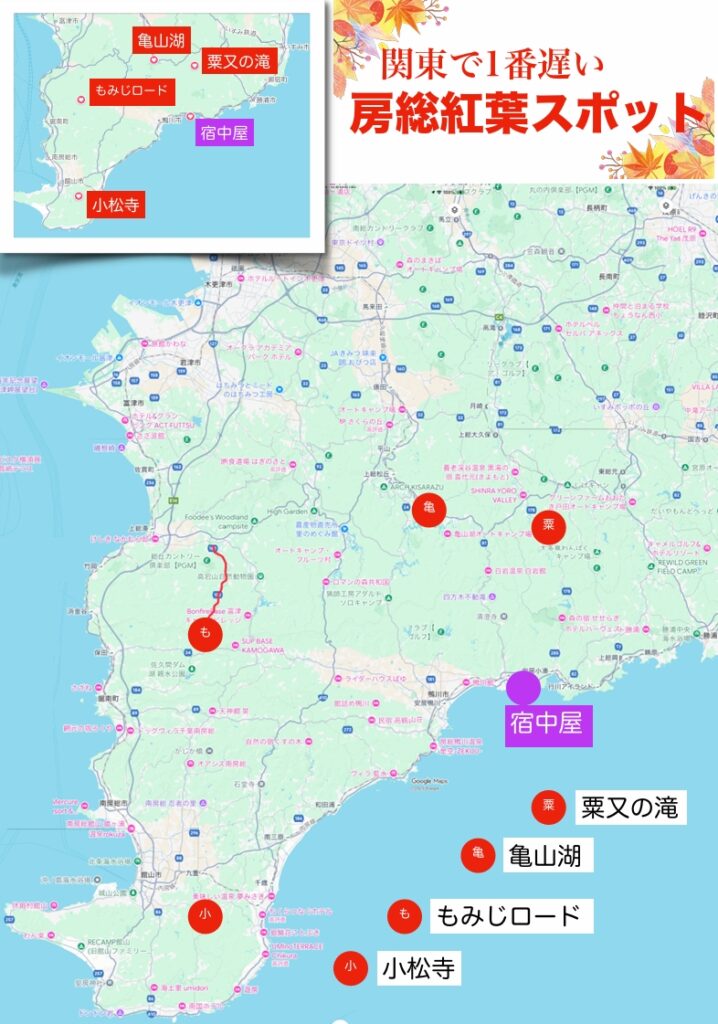The width and height of the screenshot is (718, 1024).
Task: Select the red も marker on the main map
Action: [x=205, y=634]
